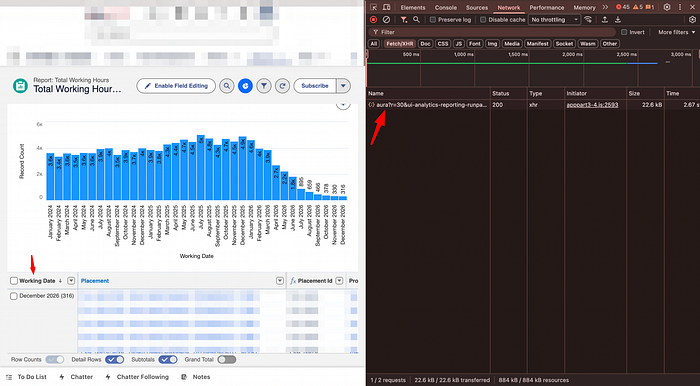This screenshot has height=386, width=700.
Task: Open the apppart3-4.js:2593 initiator link
Action: pos(592,105)
